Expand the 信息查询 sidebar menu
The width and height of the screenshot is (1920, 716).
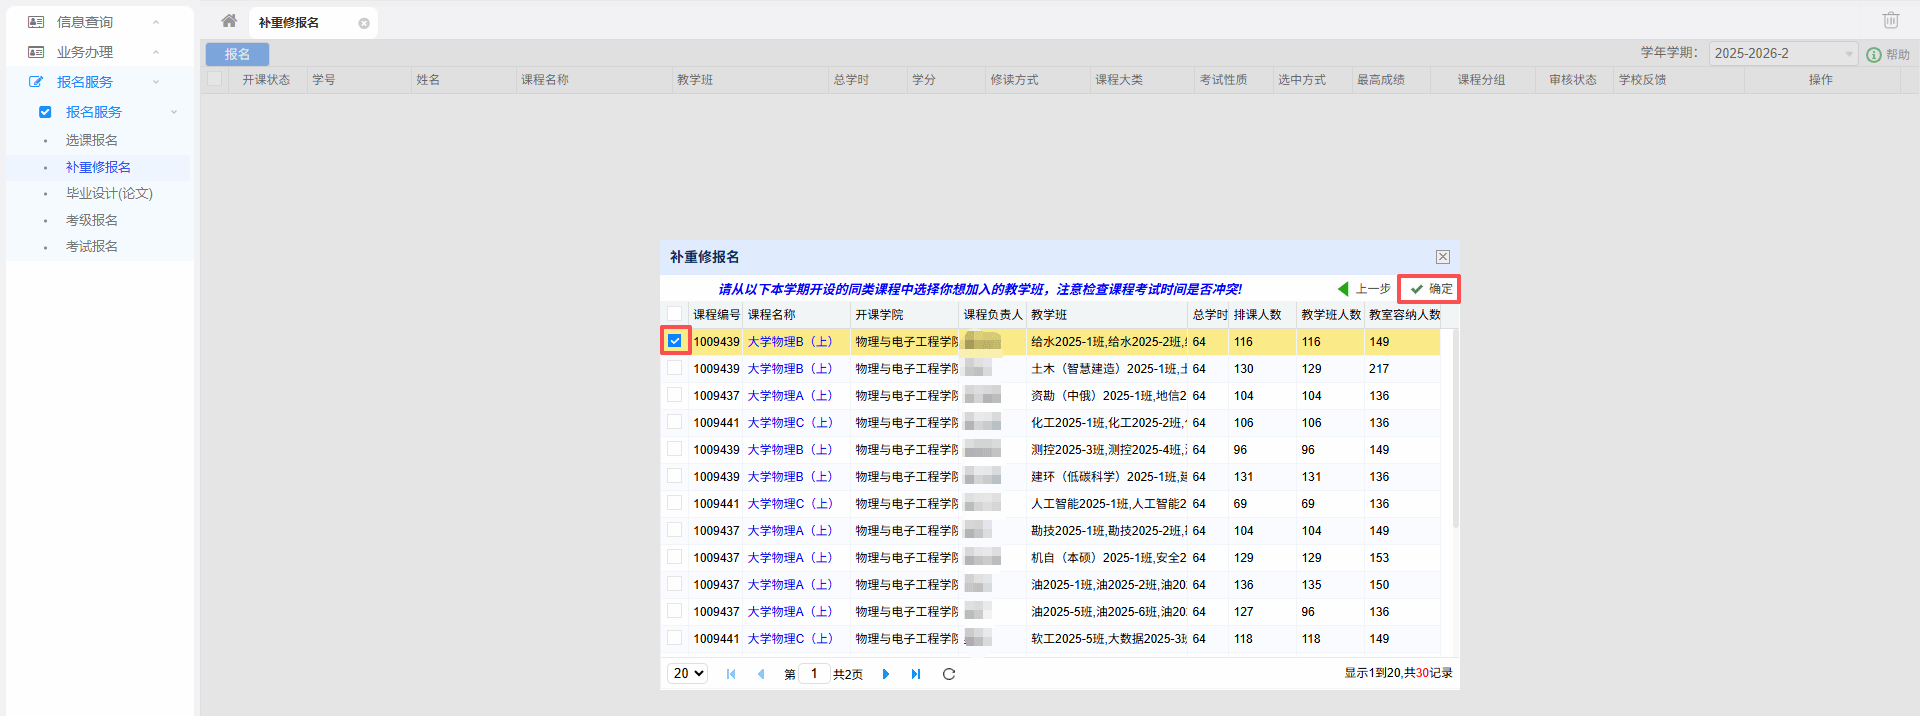tap(85, 22)
